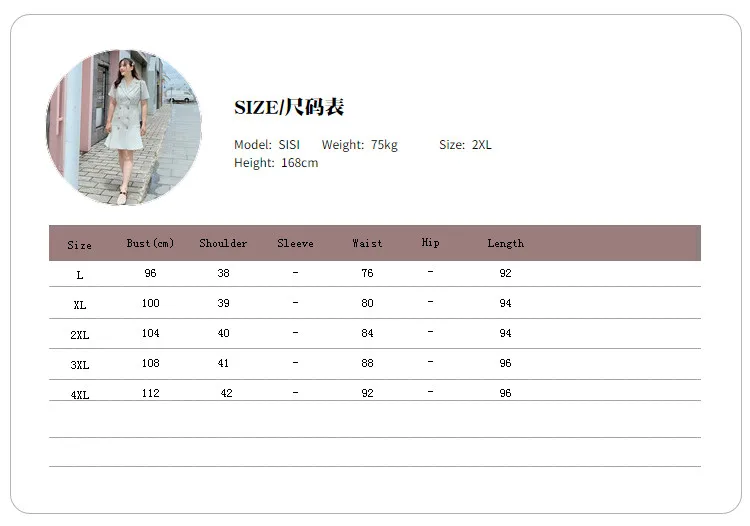
Task: Select the '3XL' size row label
Action: [x=80, y=365]
